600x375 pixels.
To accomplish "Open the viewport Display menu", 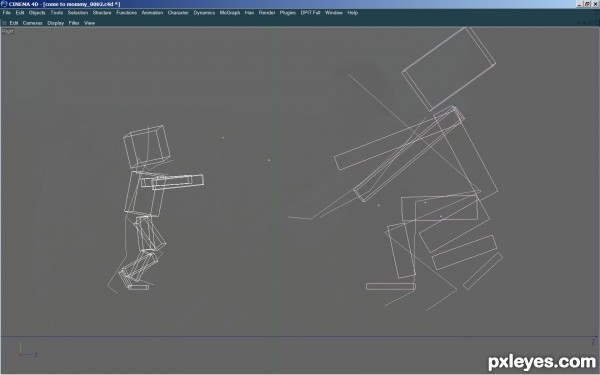I will (55, 23).
